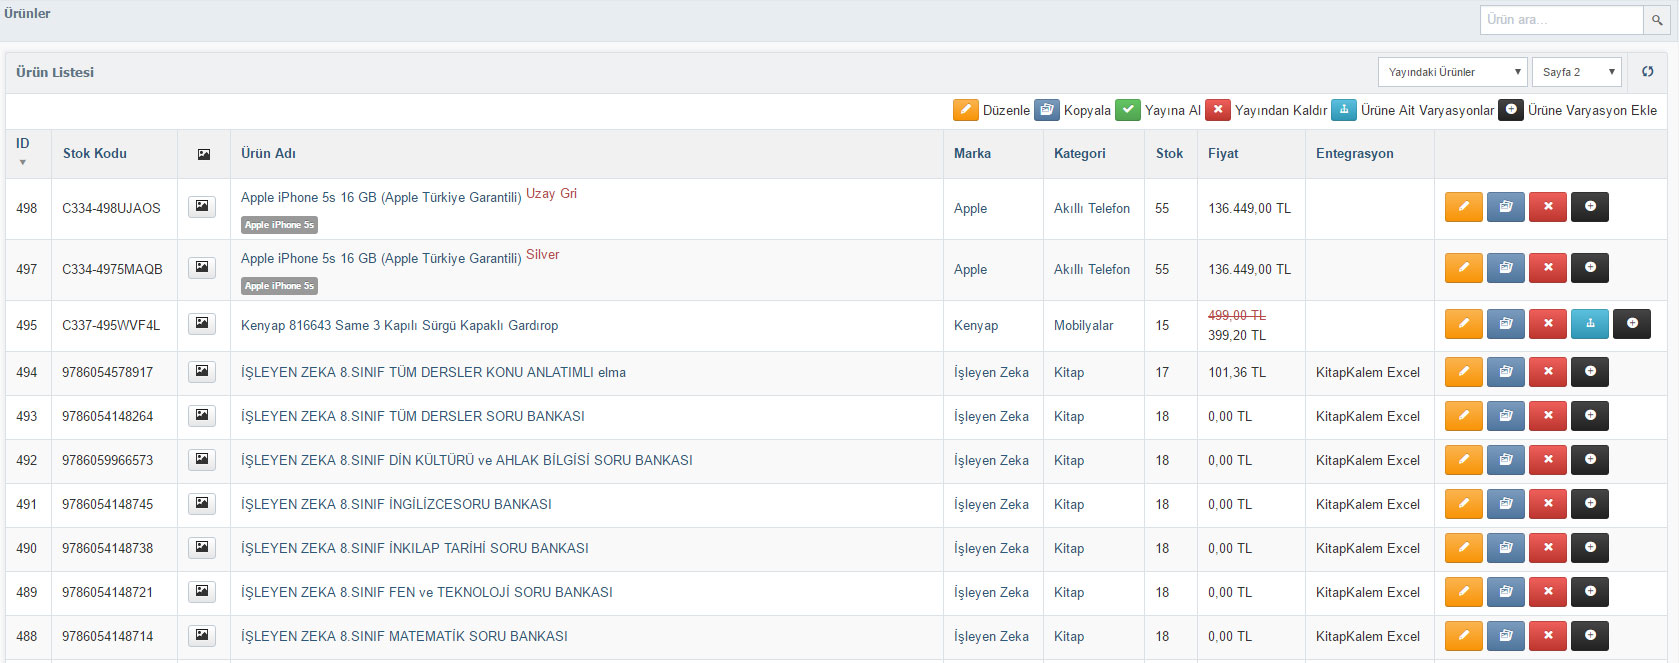Image resolution: width=1679 pixels, height=663 pixels.
Task: Unpublish product 497 with red X icon
Action: [x=1548, y=268]
